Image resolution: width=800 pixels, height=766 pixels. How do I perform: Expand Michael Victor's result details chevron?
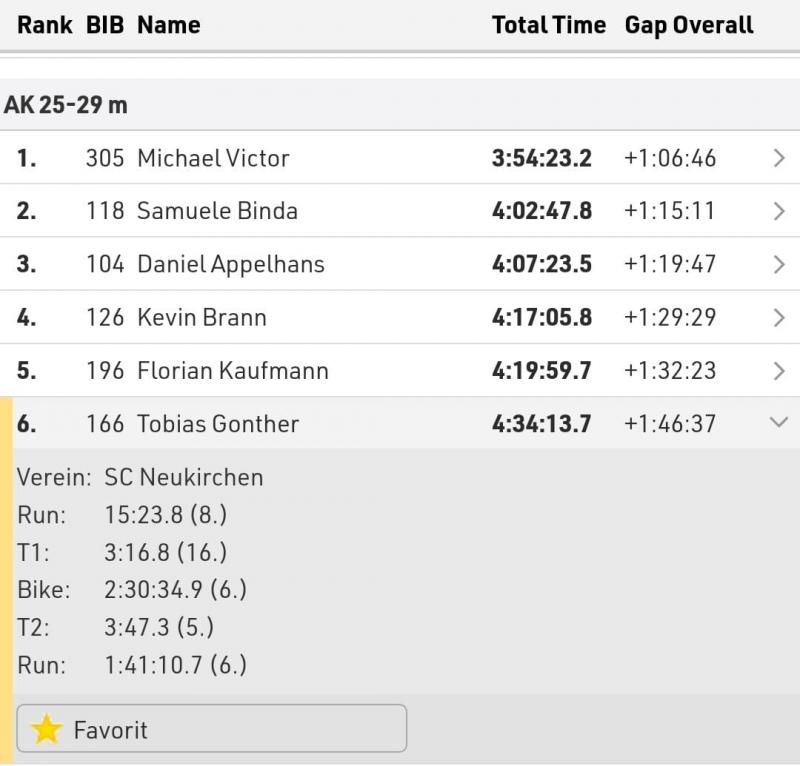pos(779,158)
